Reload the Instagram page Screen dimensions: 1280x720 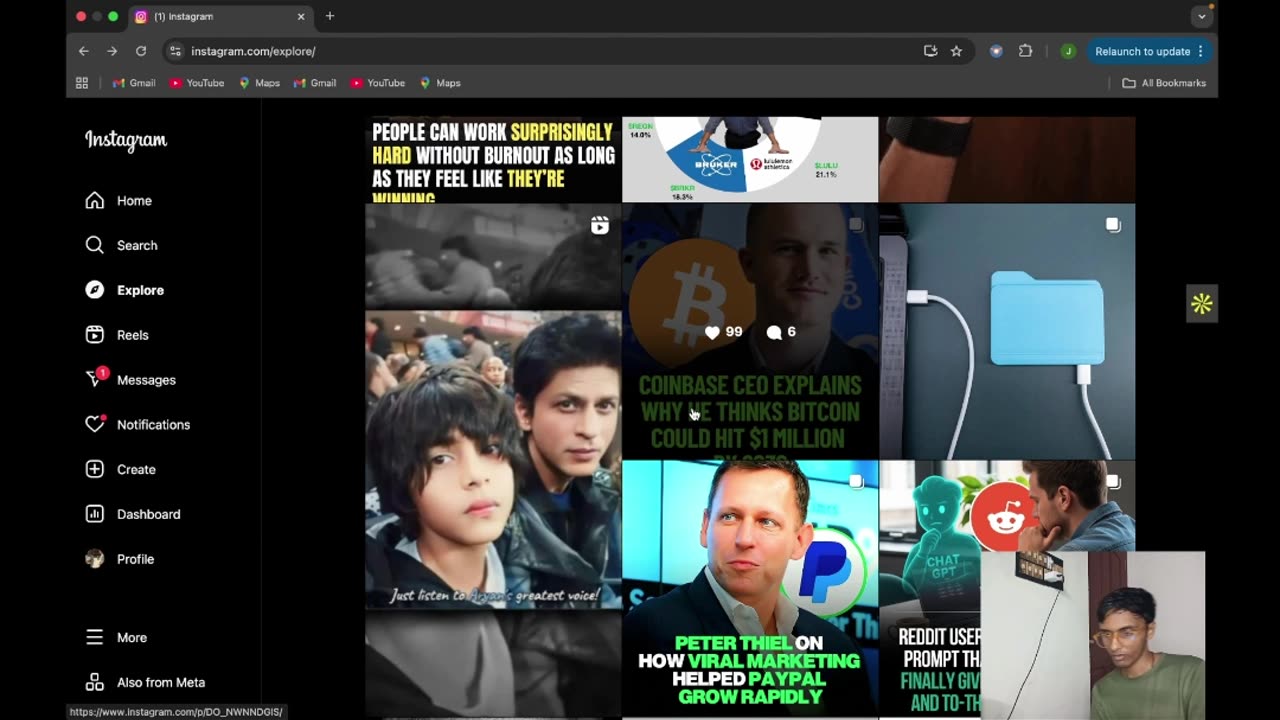(141, 51)
